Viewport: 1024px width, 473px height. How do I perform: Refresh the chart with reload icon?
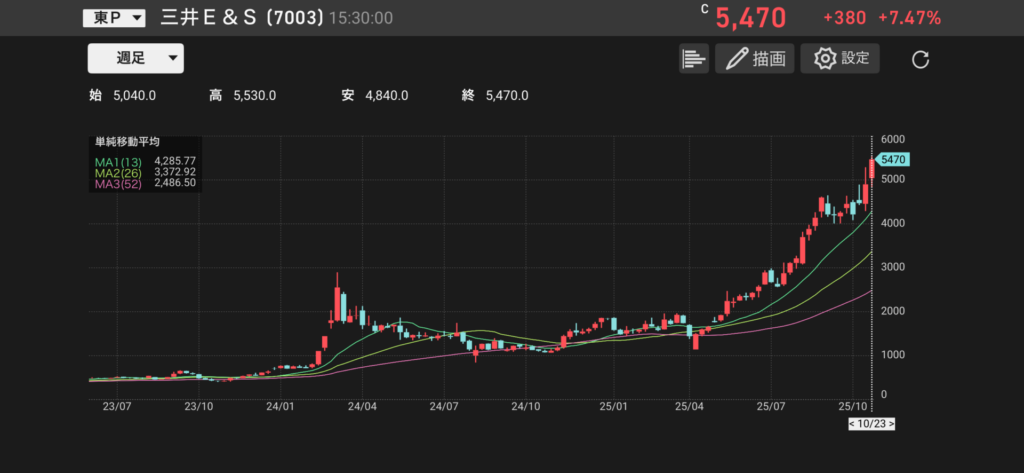(x=921, y=60)
